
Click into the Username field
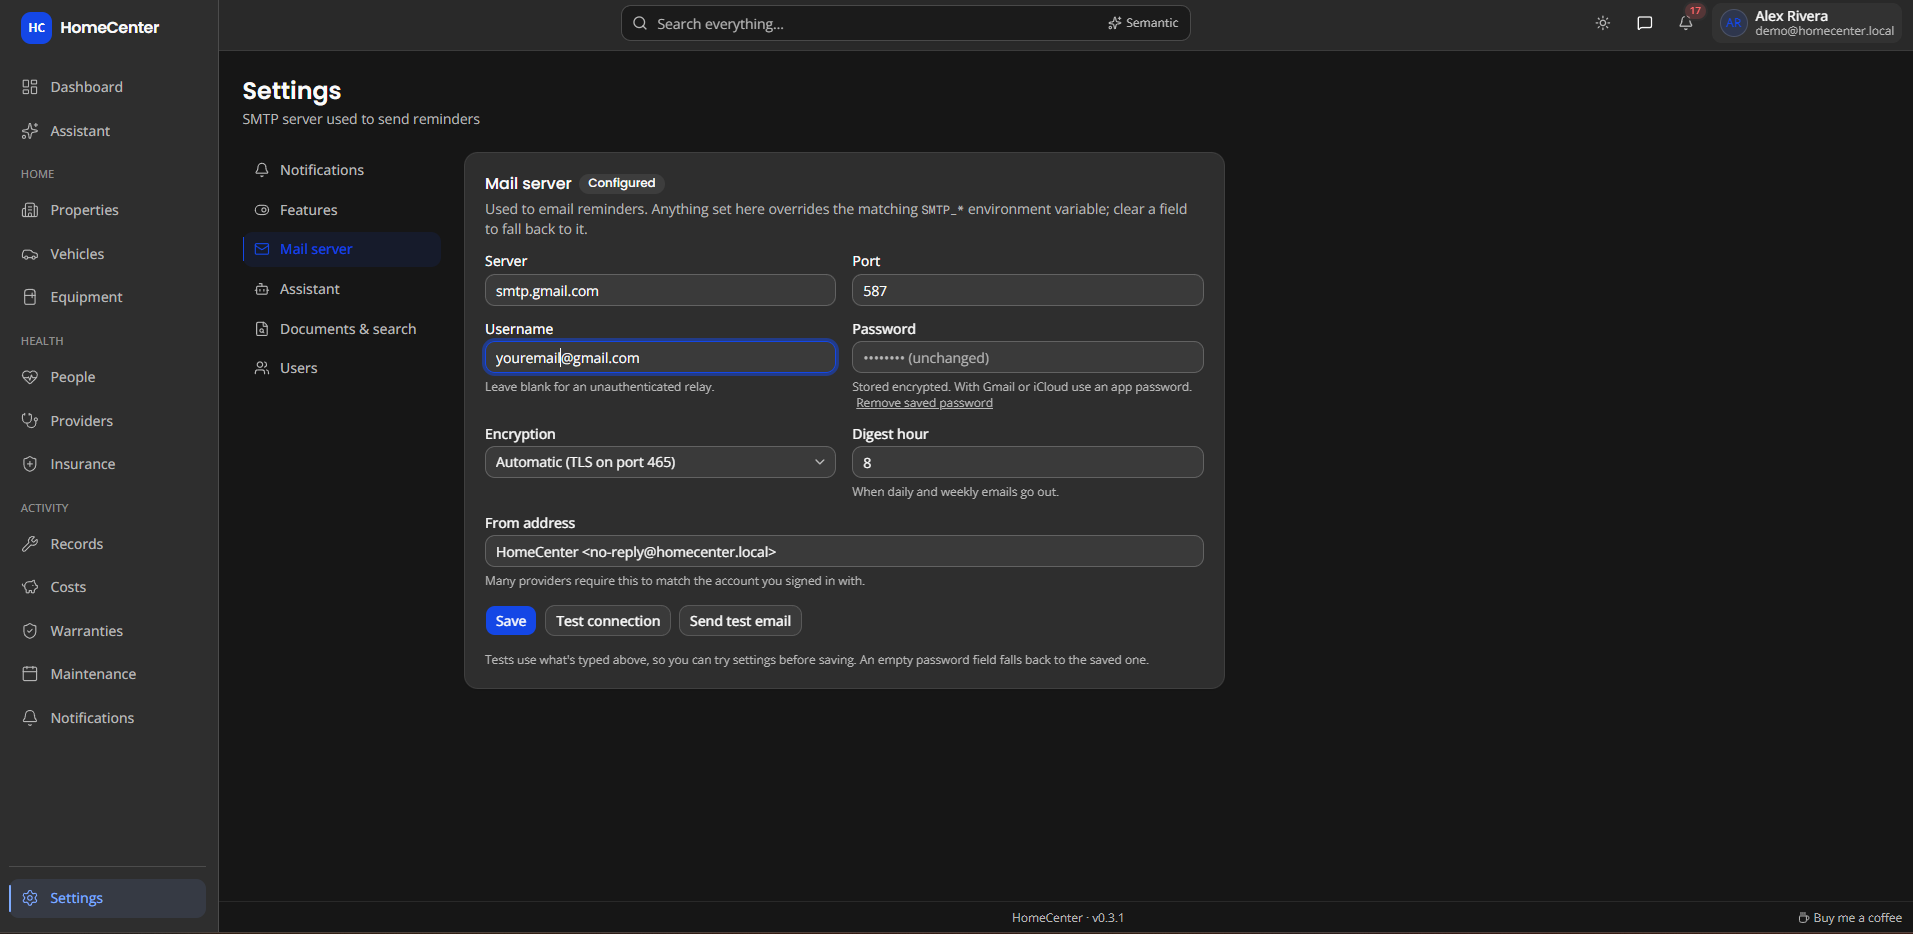point(660,357)
